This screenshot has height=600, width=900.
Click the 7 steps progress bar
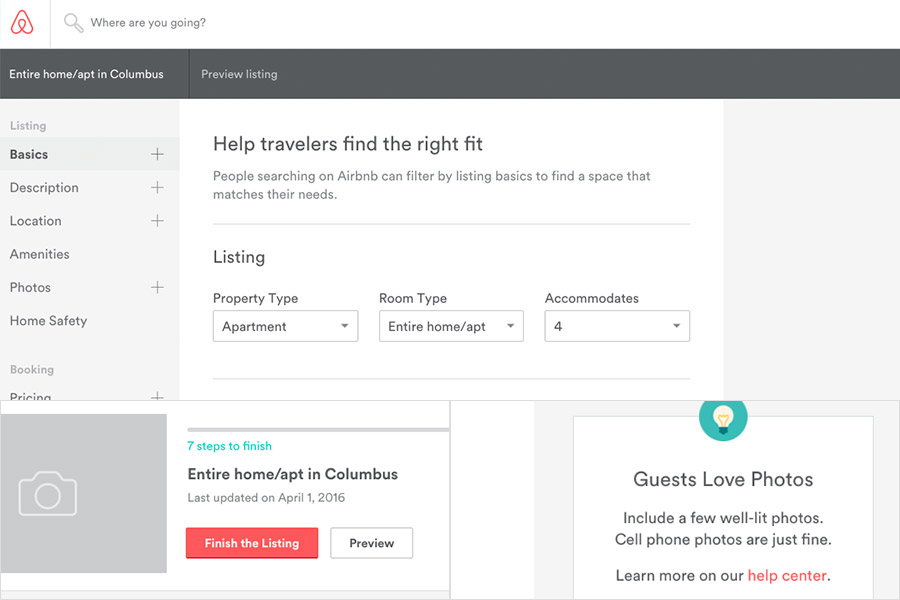[317, 430]
